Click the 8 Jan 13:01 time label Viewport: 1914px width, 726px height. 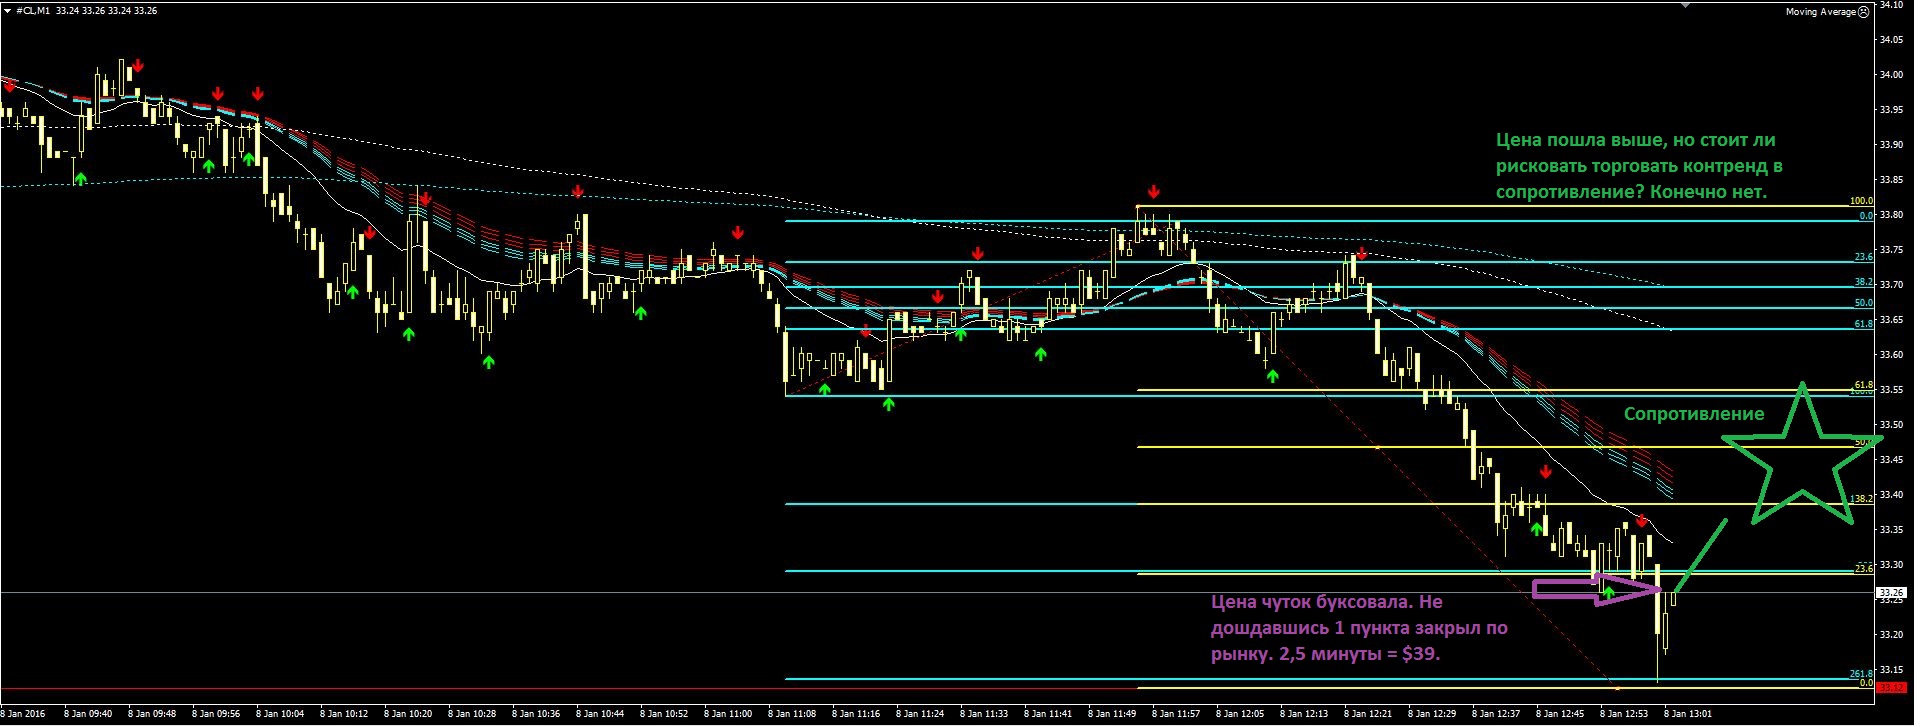pos(1688,714)
